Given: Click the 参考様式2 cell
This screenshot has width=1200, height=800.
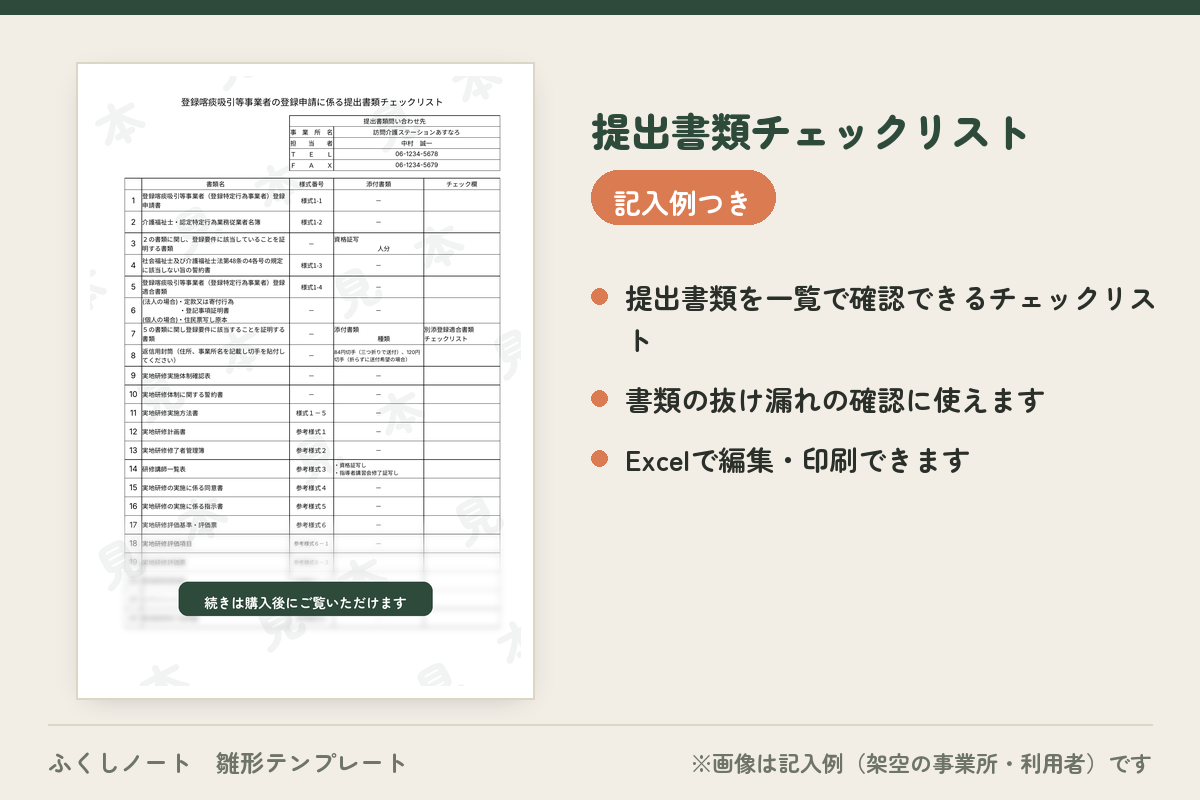Looking at the screenshot, I should (x=311, y=451).
